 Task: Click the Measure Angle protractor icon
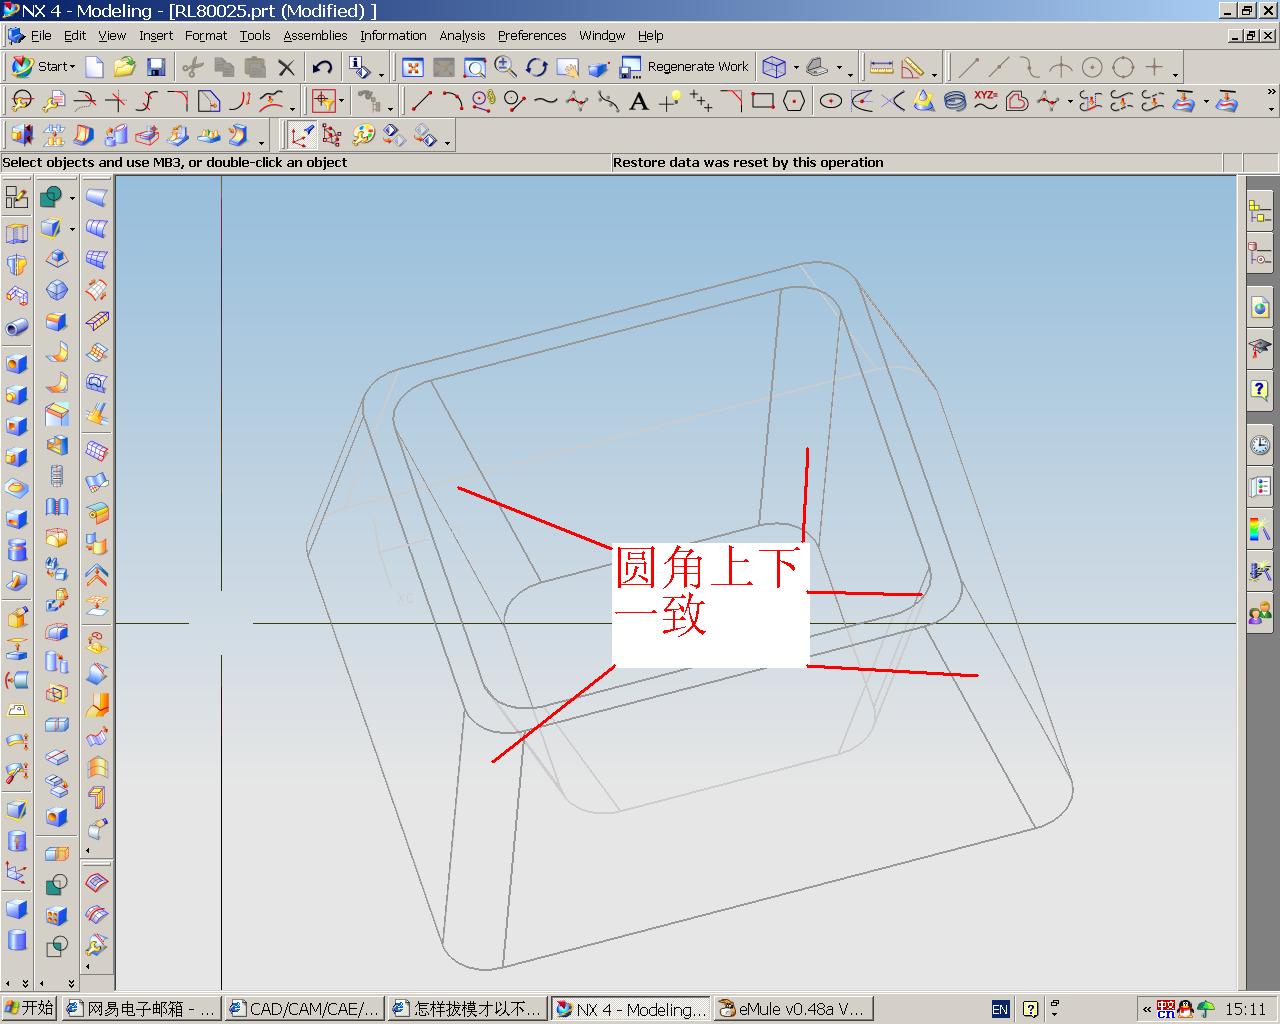tap(912, 67)
